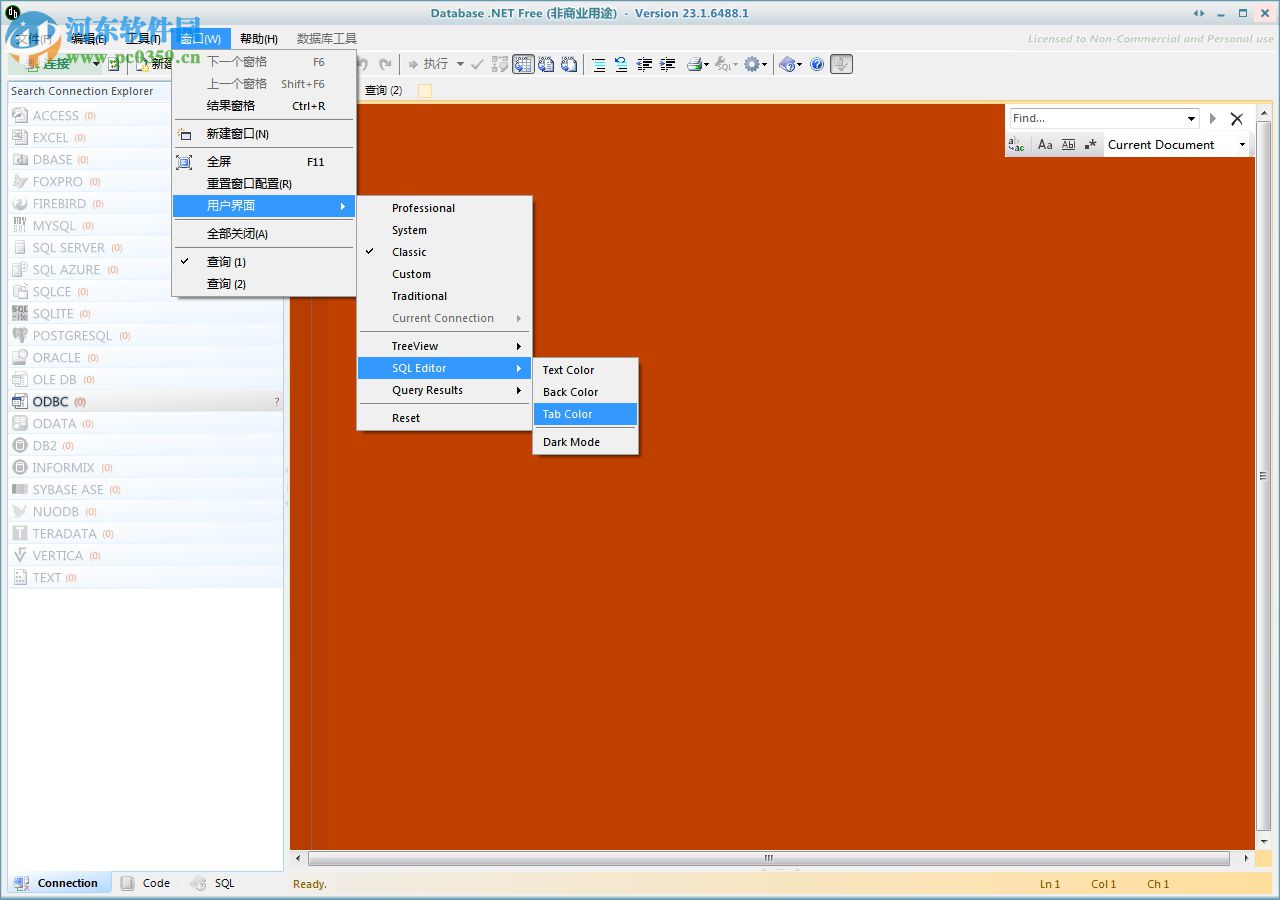
Task: Toggle Match Case (Aa) in find panel
Action: [1045, 145]
